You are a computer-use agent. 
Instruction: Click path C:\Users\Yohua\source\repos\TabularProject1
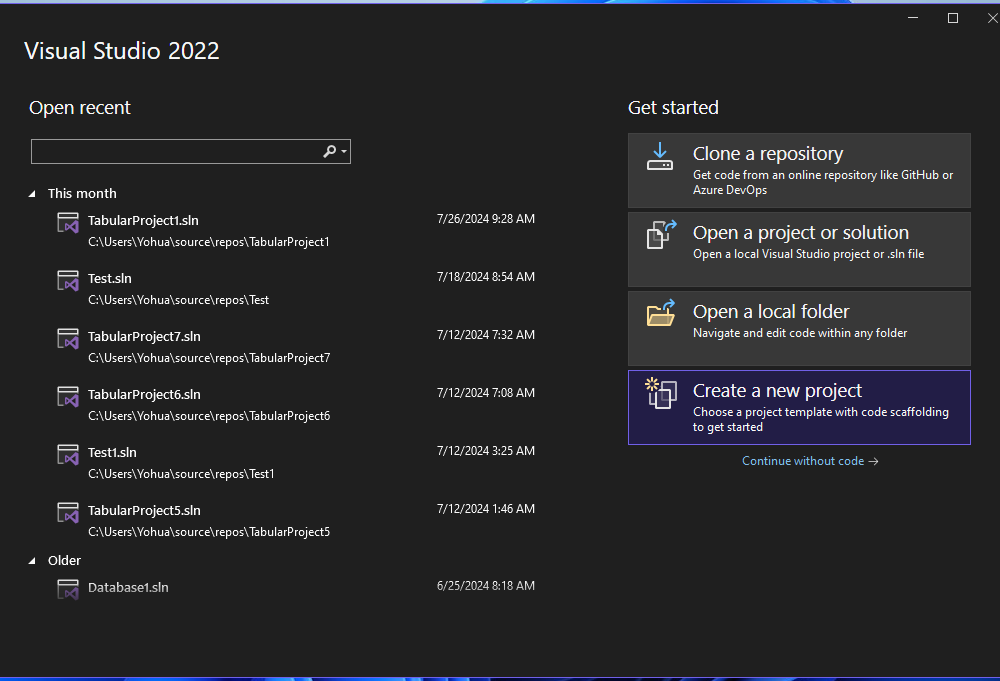point(209,242)
